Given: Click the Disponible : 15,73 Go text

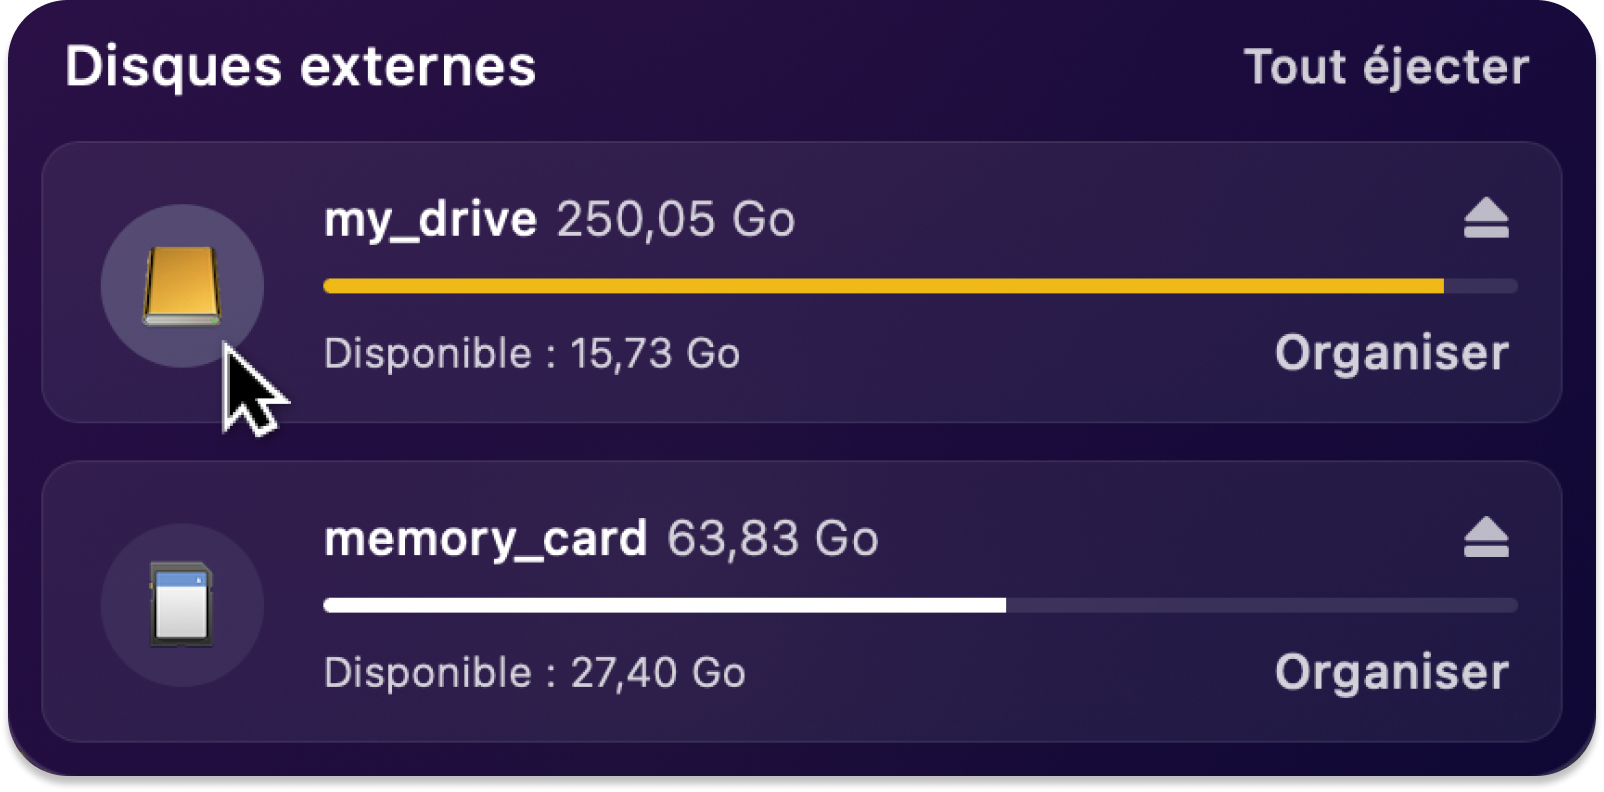Looking at the screenshot, I should click(x=532, y=354).
